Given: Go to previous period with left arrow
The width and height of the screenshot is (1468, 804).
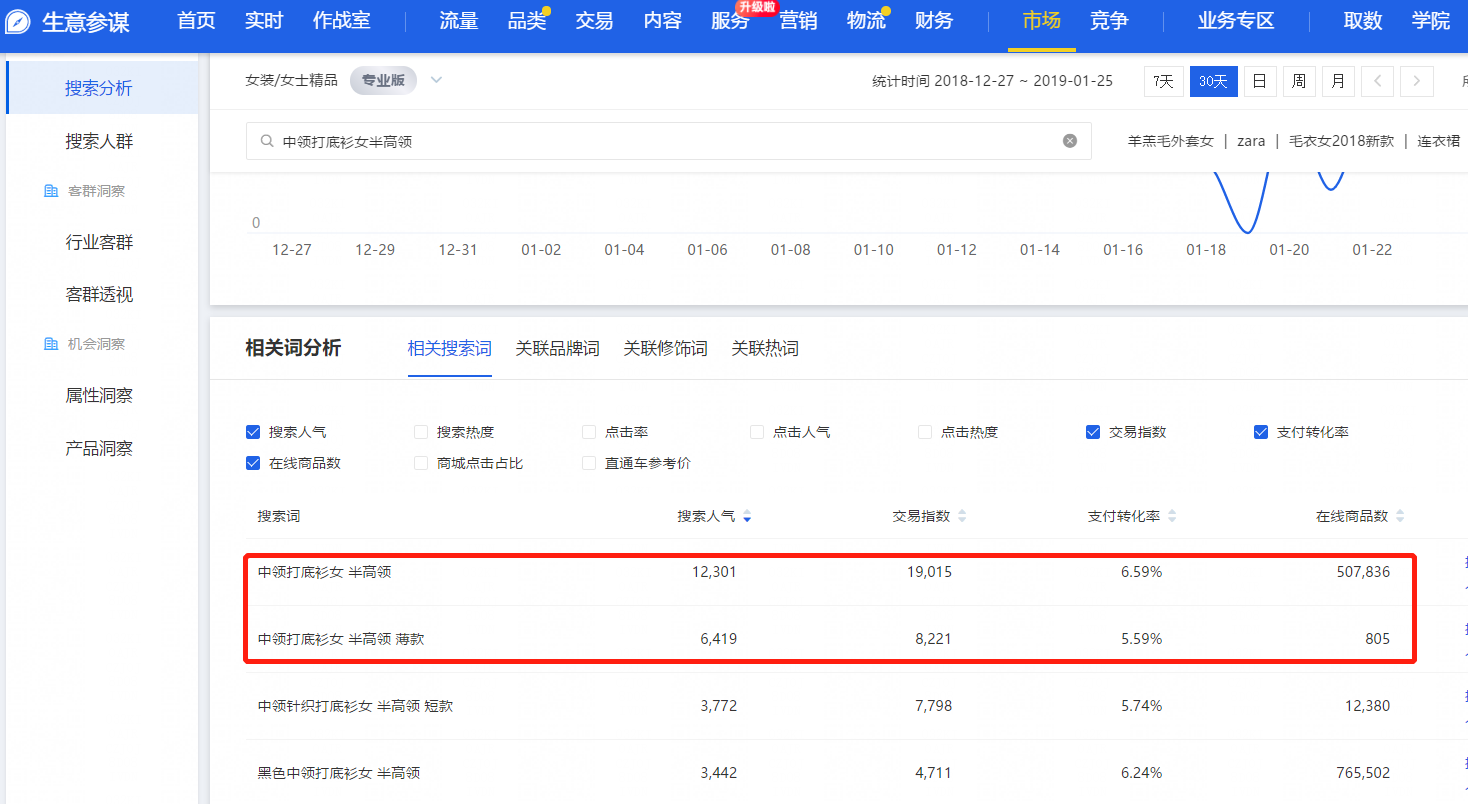Looking at the screenshot, I should coord(1377,81).
